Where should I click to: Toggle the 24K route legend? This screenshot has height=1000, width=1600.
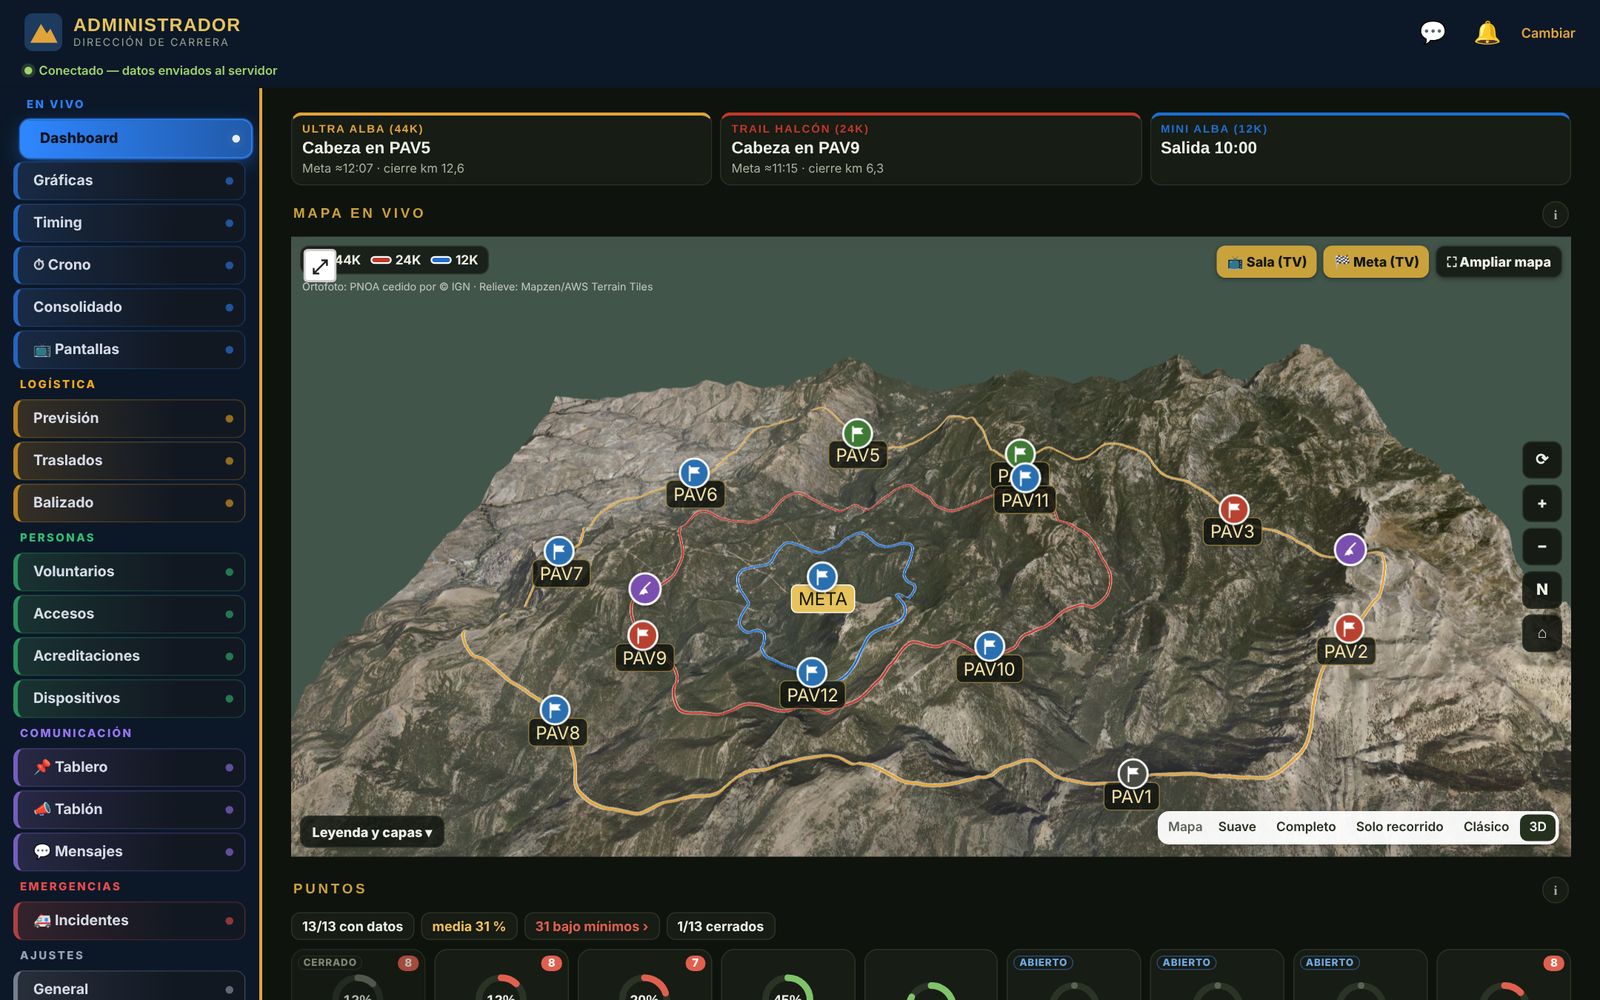point(396,260)
